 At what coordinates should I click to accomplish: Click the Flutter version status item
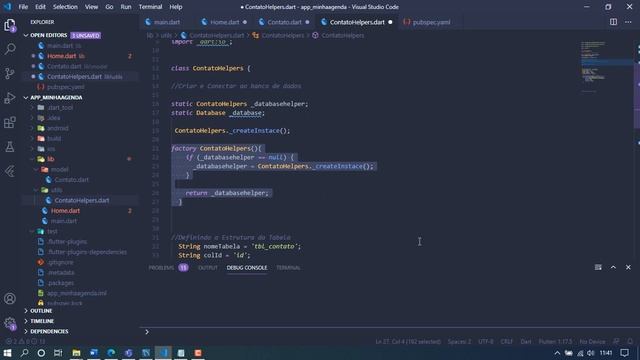555,341
